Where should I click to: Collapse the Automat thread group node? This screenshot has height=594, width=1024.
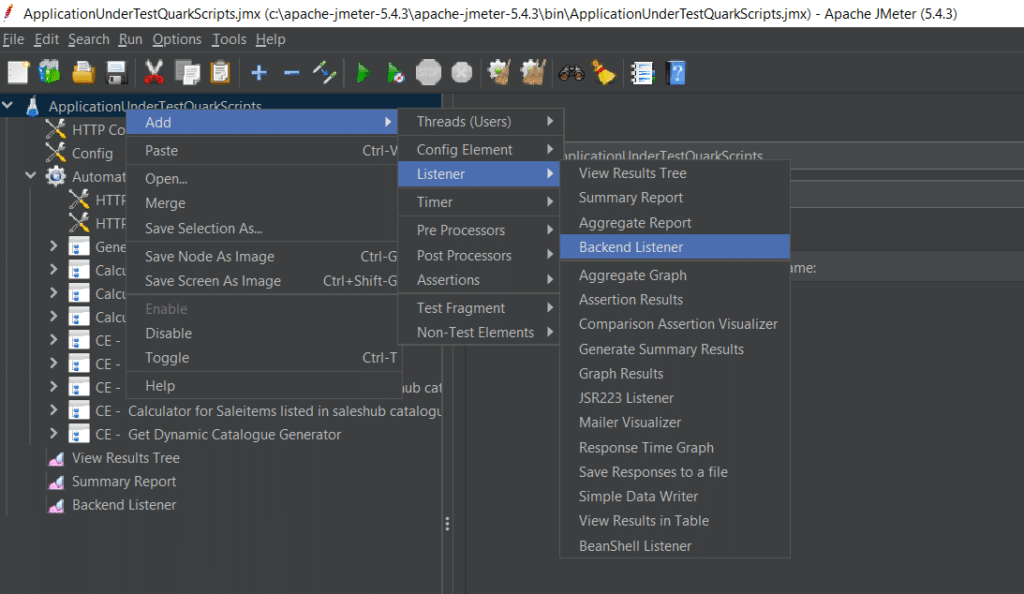(30, 175)
